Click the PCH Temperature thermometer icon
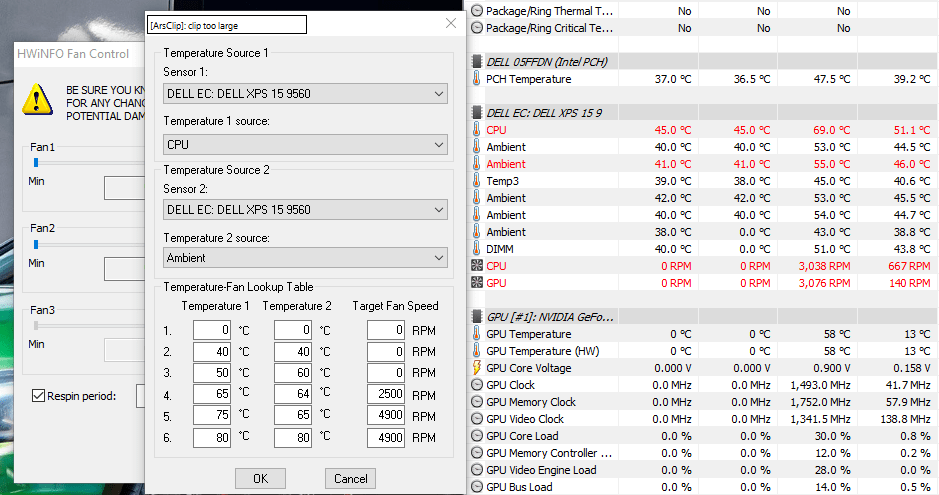This screenshot has height=495, width=939. coord(477,78)
